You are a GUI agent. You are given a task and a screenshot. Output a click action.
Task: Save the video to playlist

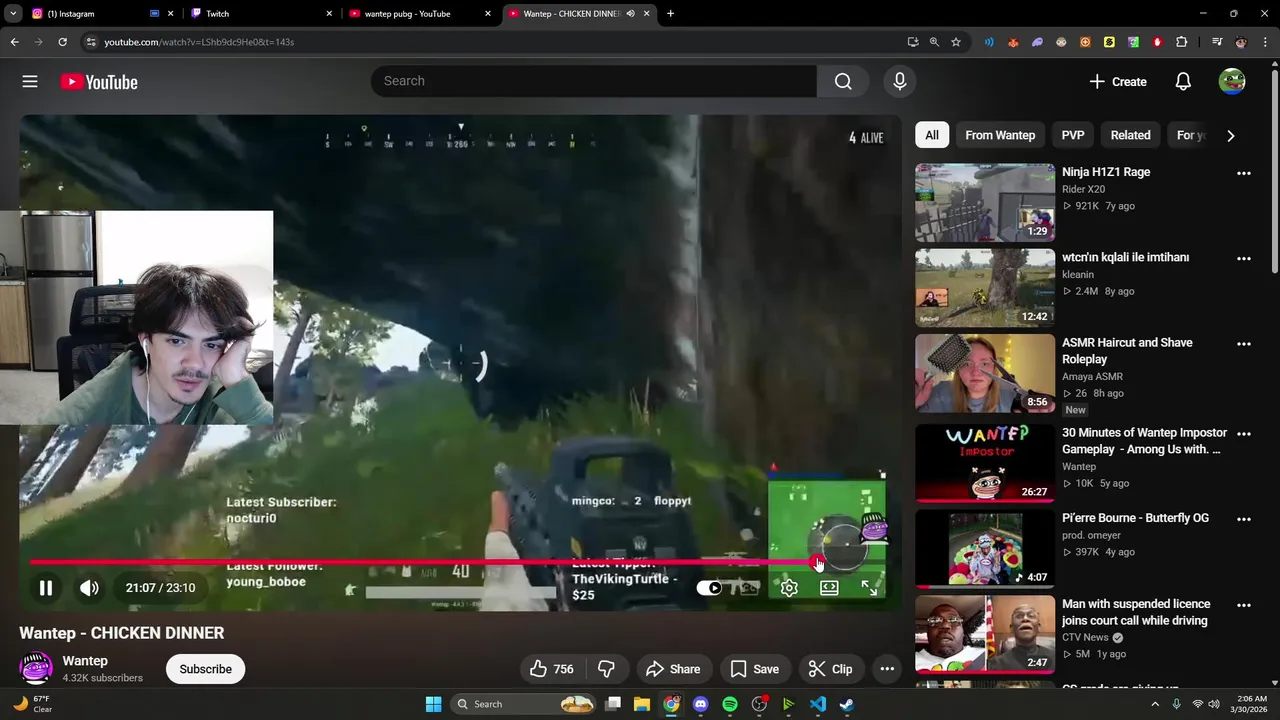(x=754, y=669)
